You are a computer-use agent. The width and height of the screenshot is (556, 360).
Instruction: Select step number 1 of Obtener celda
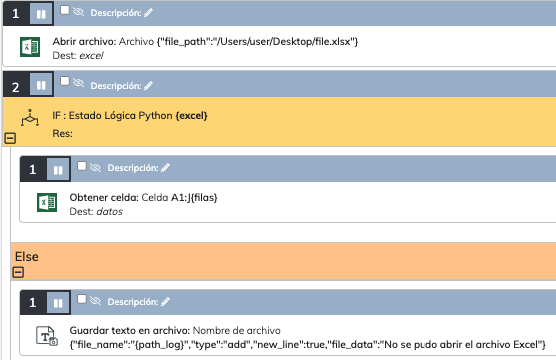pos(33,170)
